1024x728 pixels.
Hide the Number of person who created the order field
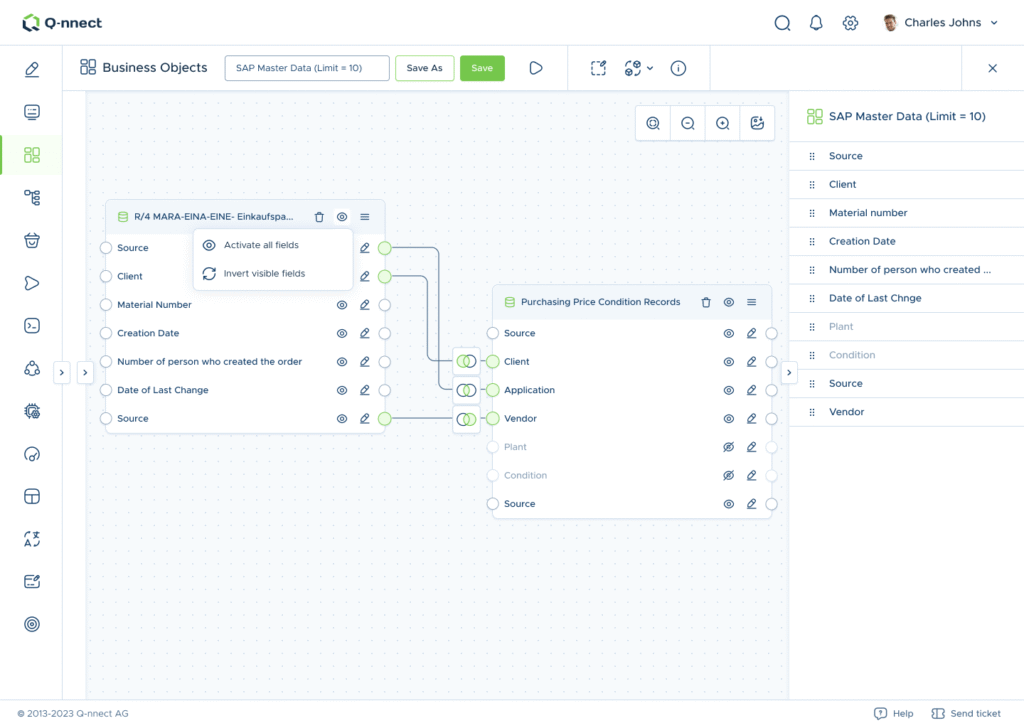(342, 362)
